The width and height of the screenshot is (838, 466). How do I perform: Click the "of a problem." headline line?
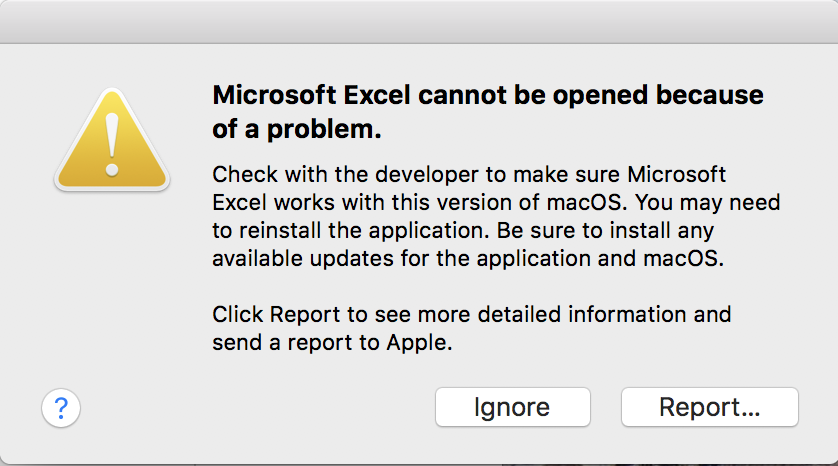[x=298, y=129]
